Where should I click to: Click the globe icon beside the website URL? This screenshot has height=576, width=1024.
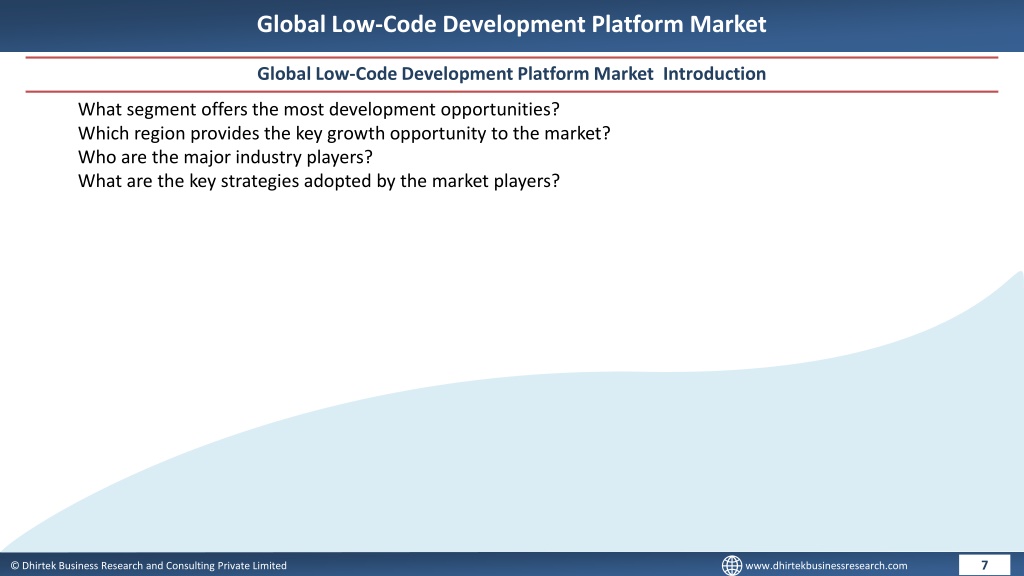coord(731,565)
